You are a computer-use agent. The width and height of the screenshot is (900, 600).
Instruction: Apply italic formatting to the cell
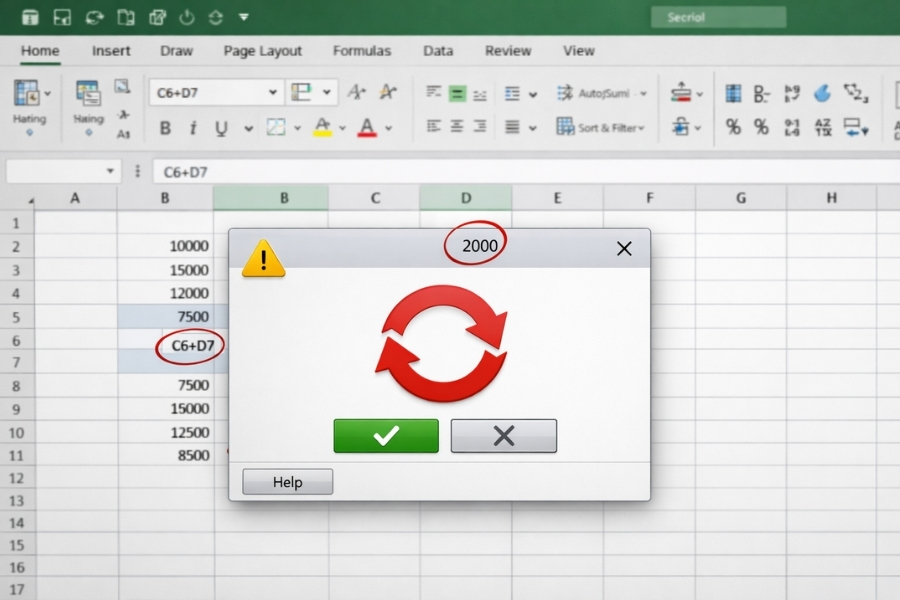tap(192, 128)
